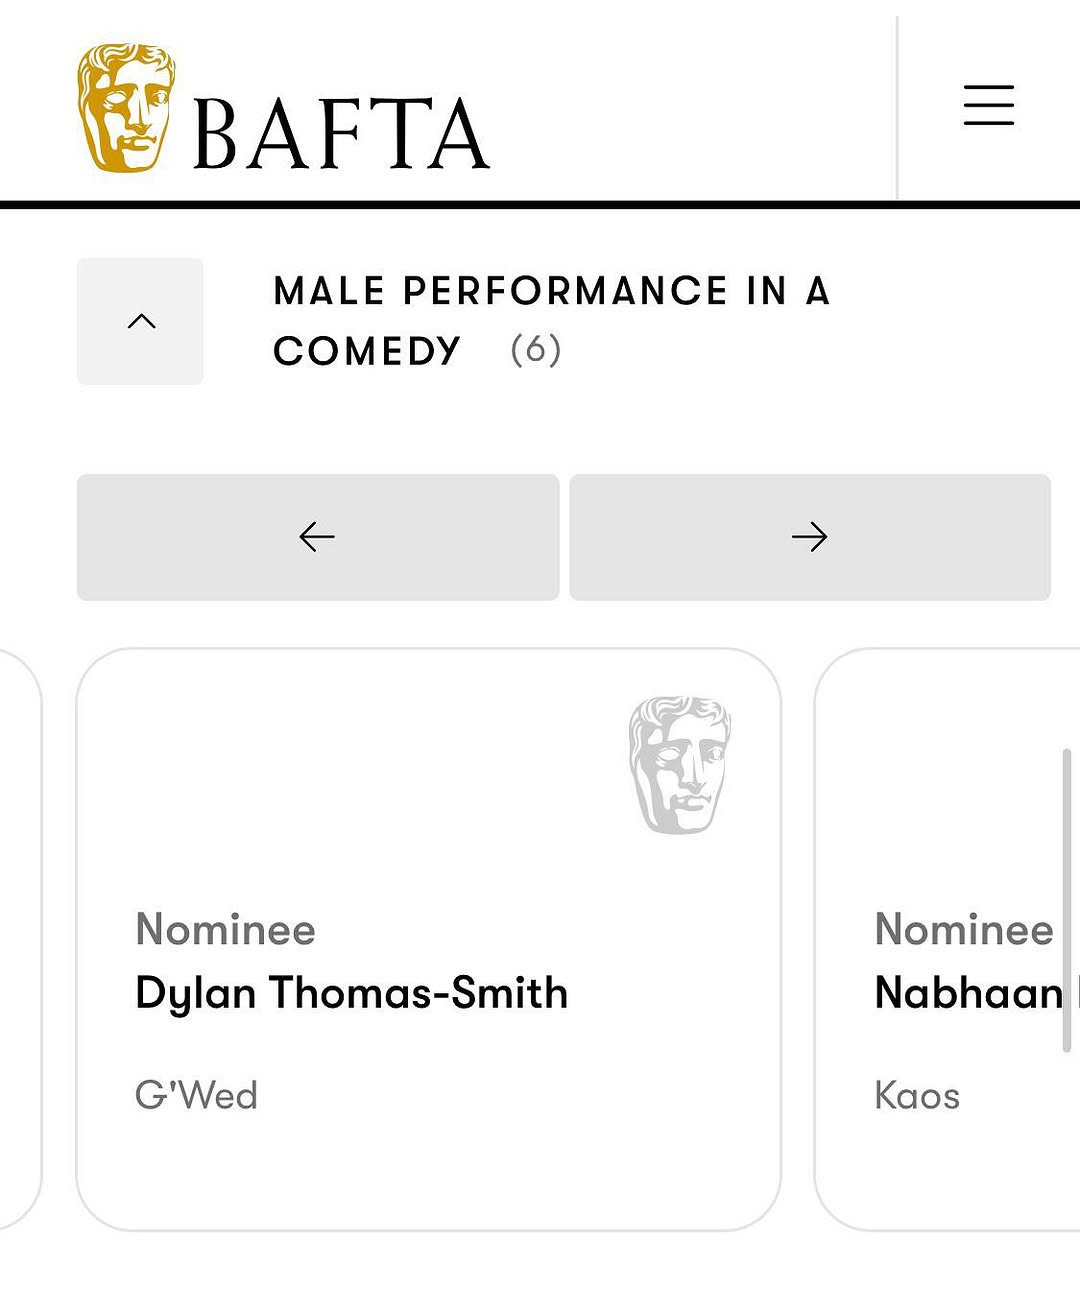
Task: Select the Dylan Thomas-Smith nominee name
Action: coord(351,993)
